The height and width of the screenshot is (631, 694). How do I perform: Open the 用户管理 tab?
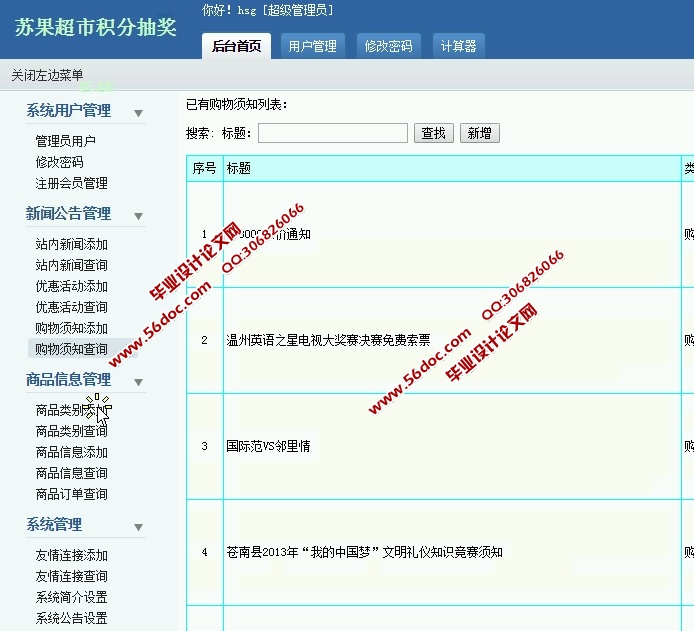[312, 46]
